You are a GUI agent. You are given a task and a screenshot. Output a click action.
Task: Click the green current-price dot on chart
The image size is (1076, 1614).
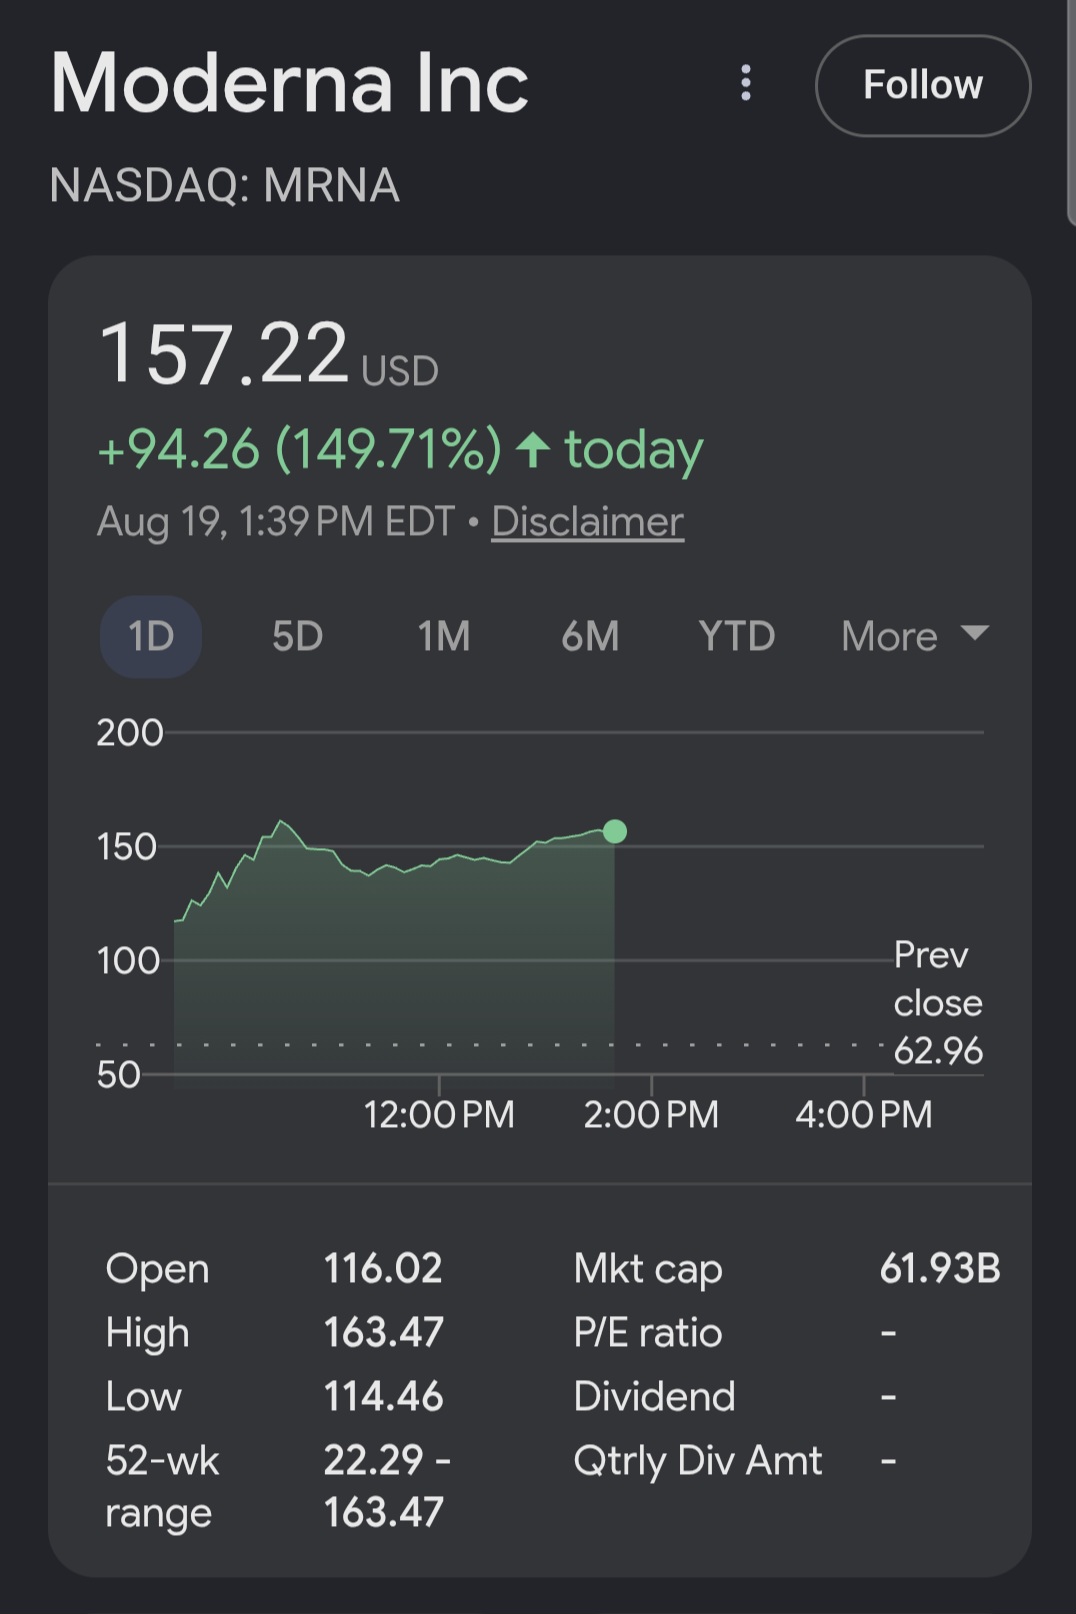[615, 831]
